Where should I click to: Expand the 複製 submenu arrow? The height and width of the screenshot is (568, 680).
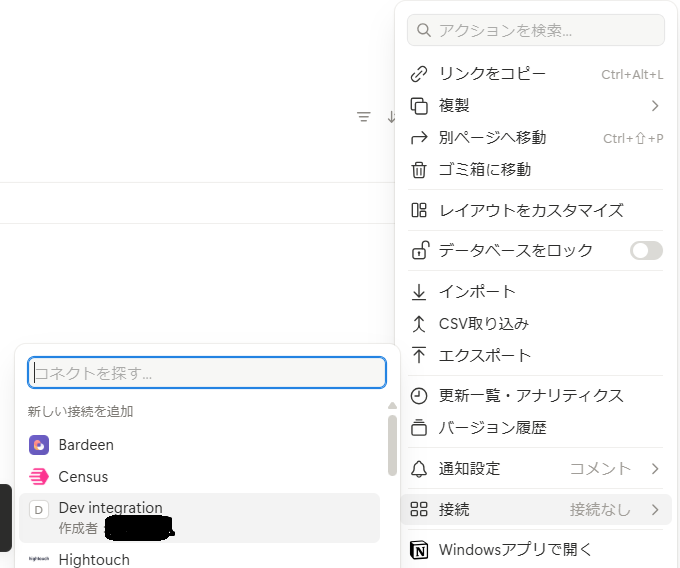point(655,106)
